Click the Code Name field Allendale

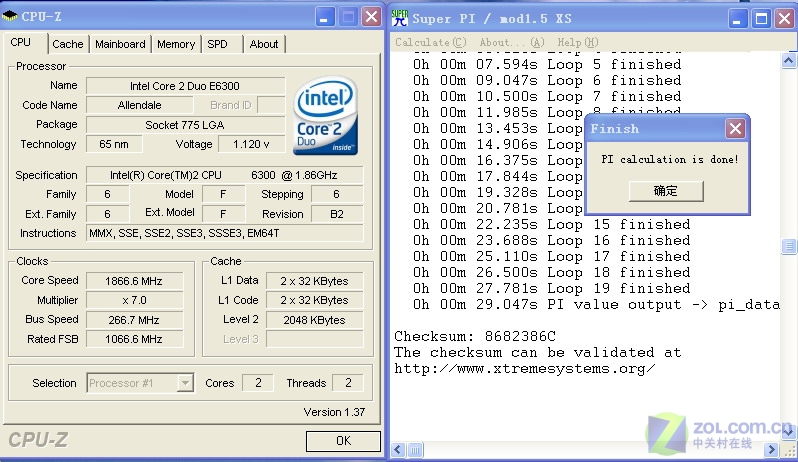click(x=139, y=105)
